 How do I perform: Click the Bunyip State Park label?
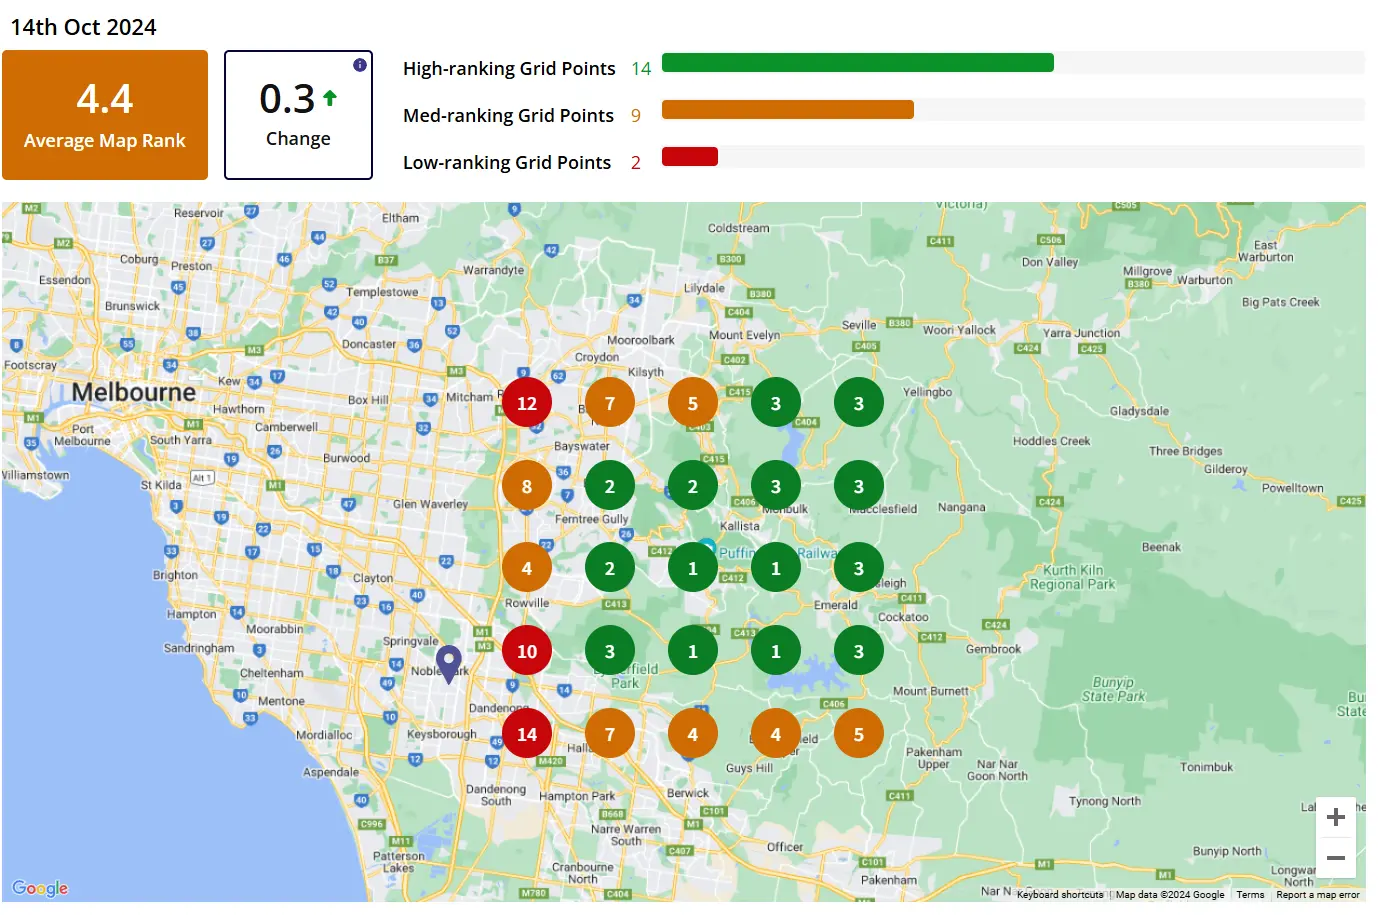(1113, 689)
